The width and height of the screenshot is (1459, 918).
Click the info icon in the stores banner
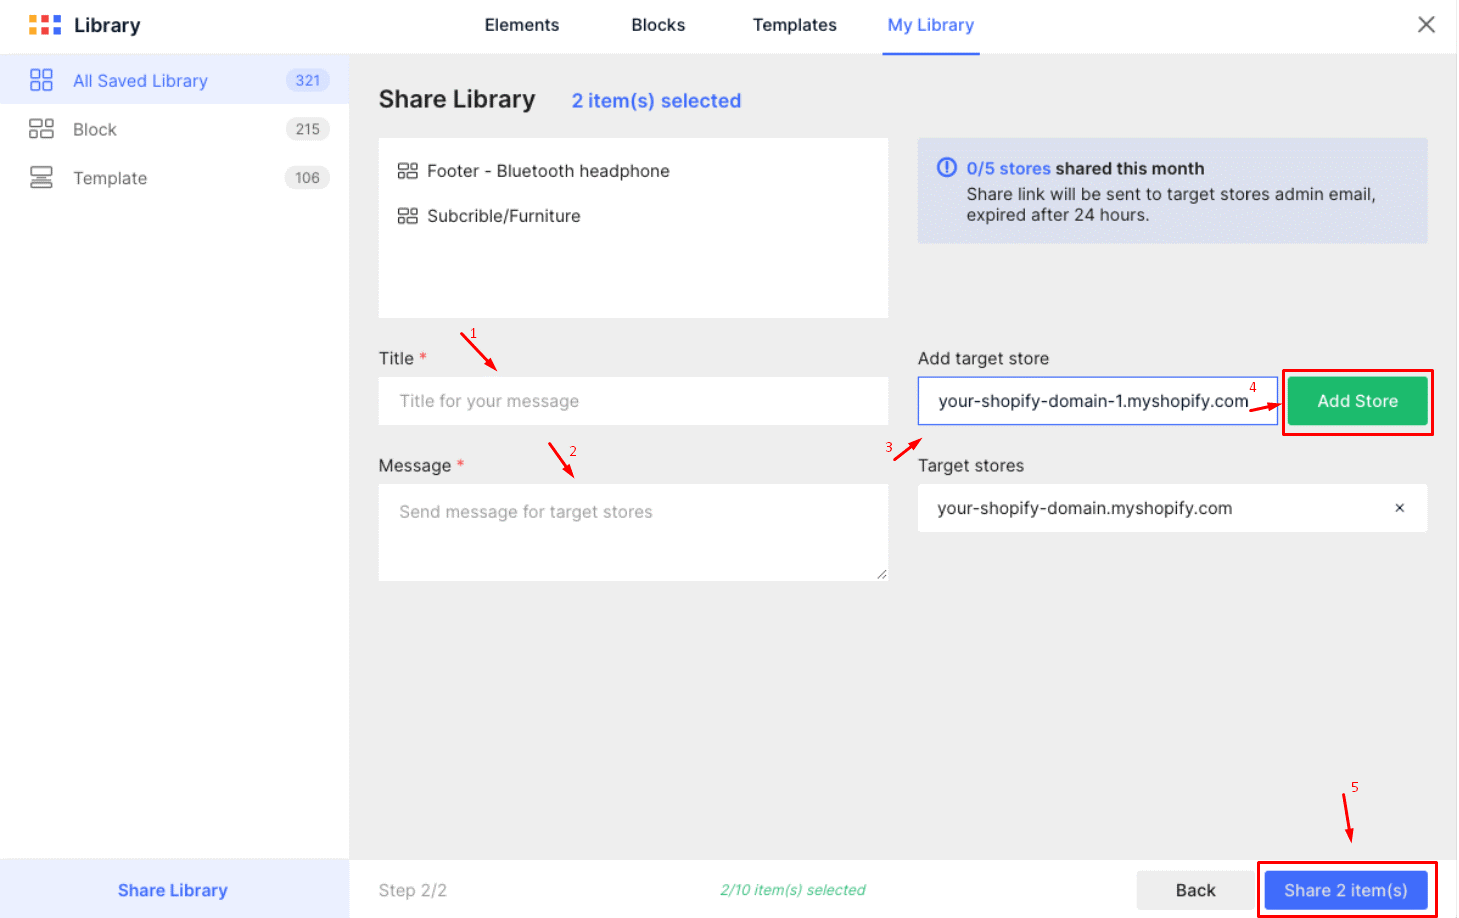coord(946,167)
